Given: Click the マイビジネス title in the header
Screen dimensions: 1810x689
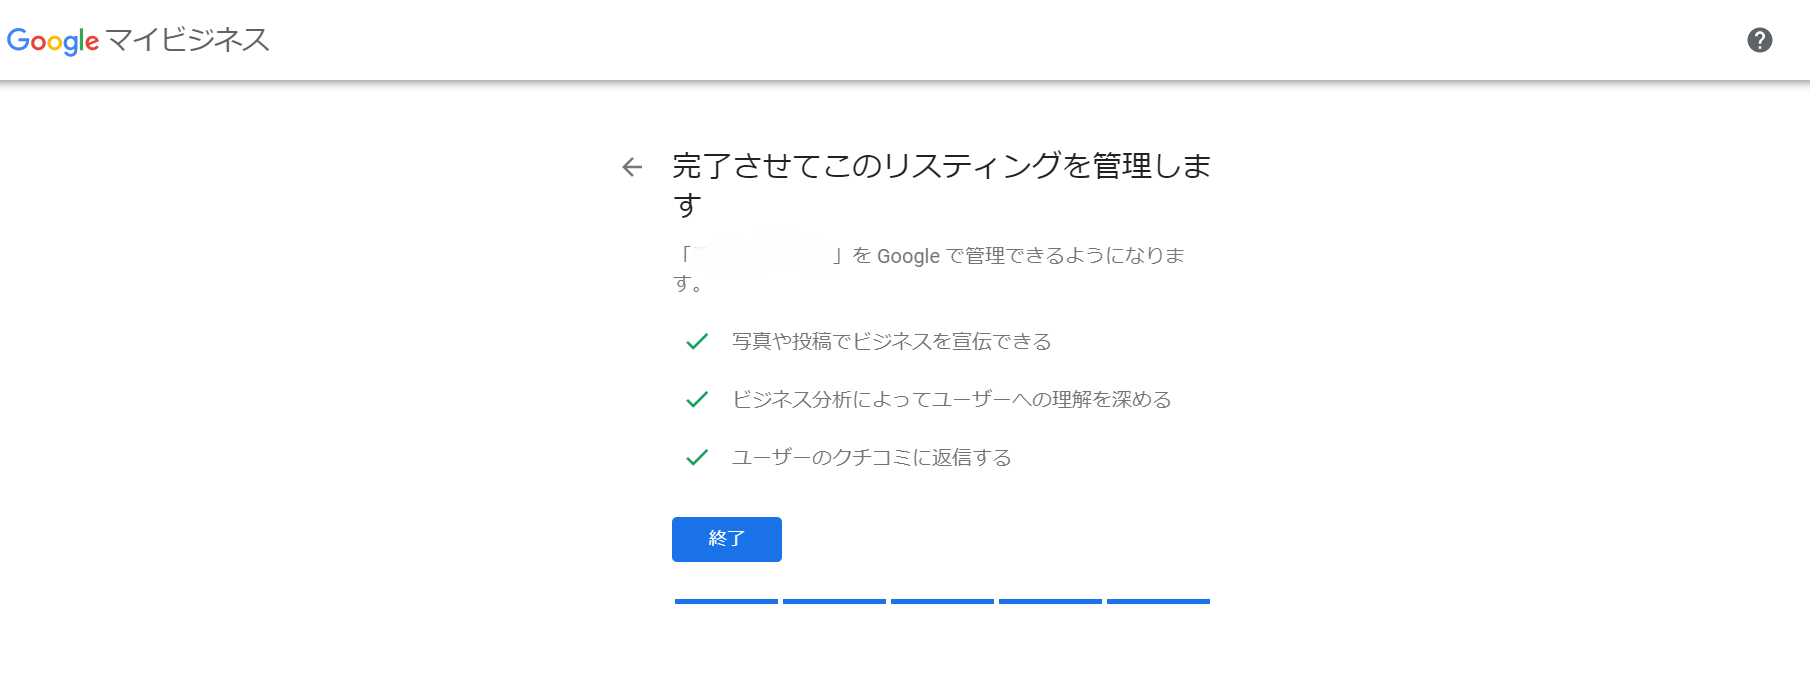Looking at the screenshot, I should [x=188, y=40].
